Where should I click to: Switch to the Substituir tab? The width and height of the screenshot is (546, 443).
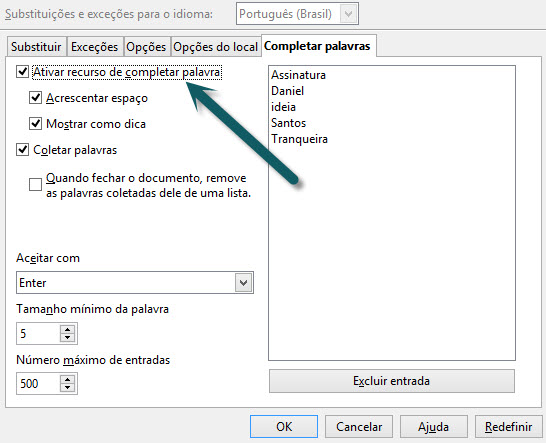coord(36,47)
